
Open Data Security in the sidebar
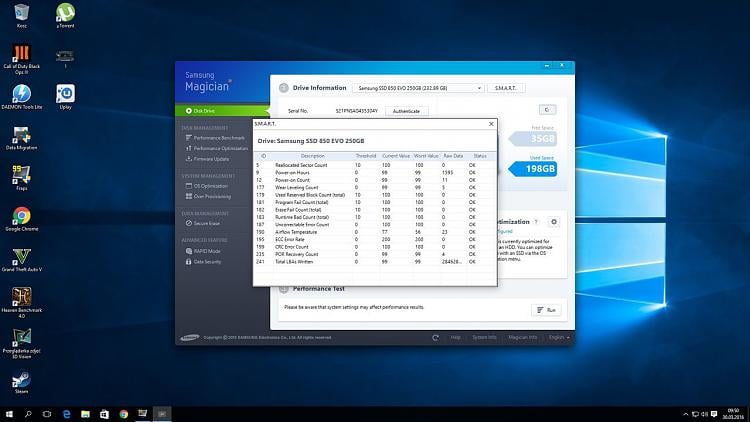click(x=203, y=262)
